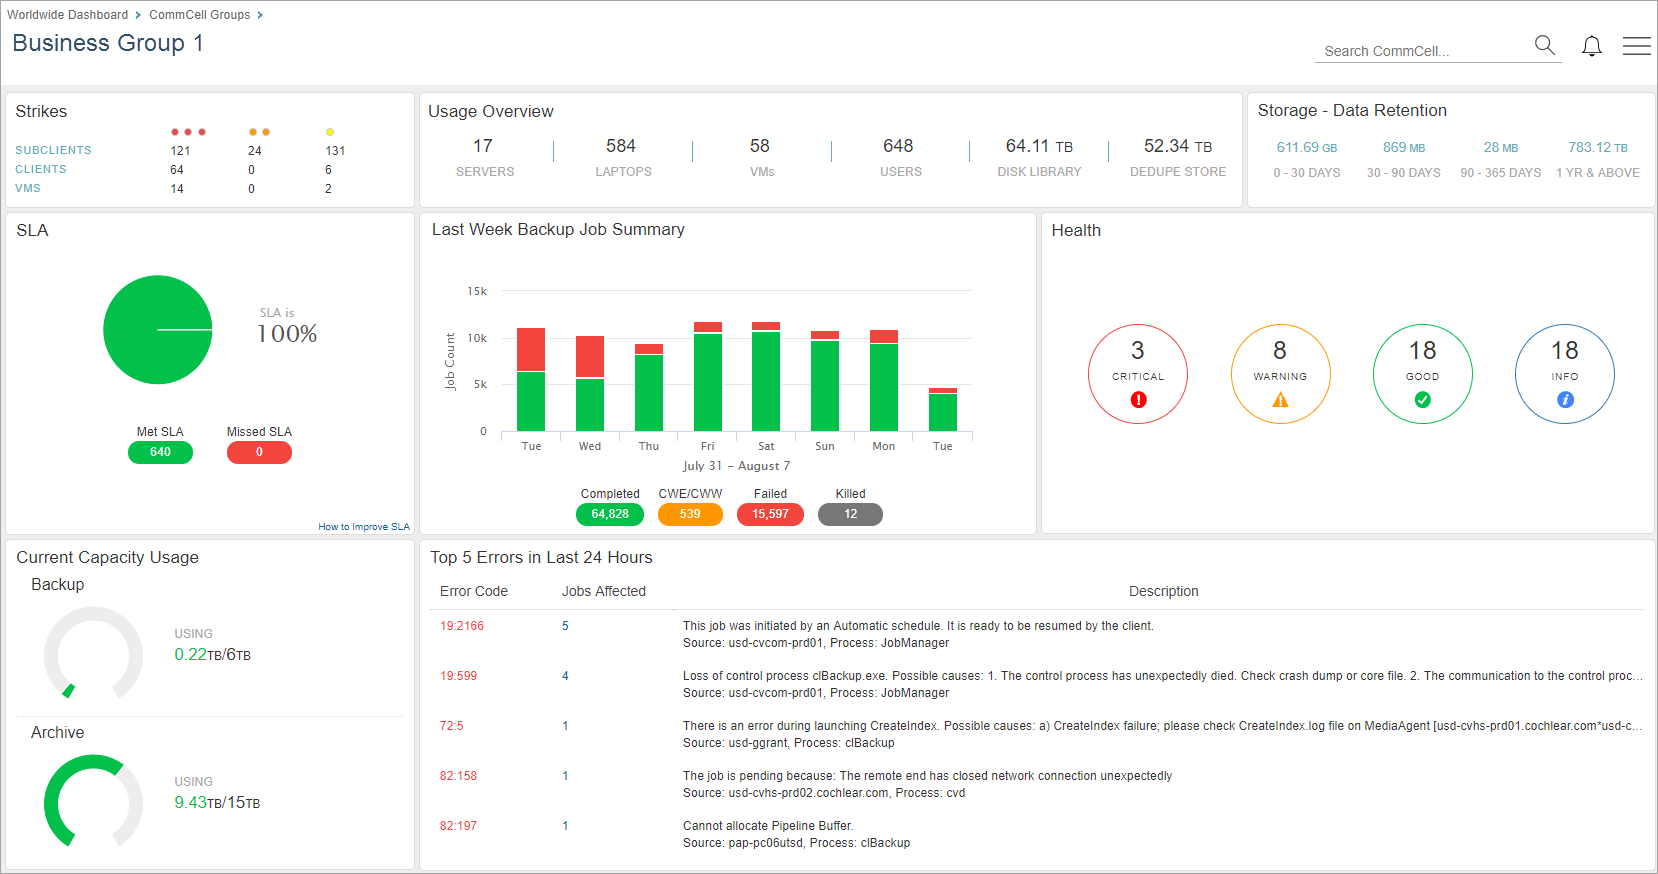Click the Met SLA 640 badge
The image size is (1658, 874).
pyautogui.click(x=160, y=452)
